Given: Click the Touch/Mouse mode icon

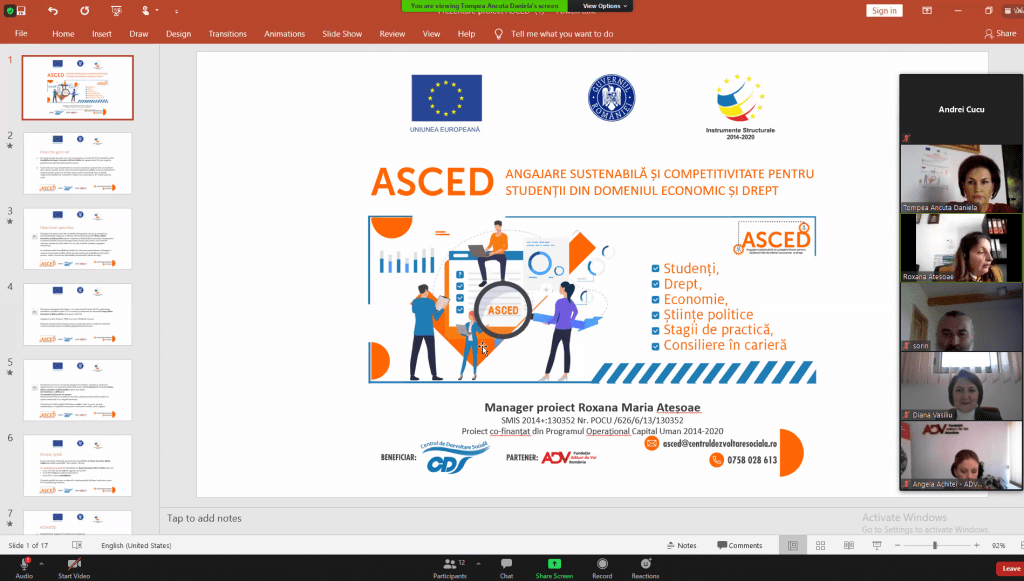Looking at the screenshot, I should 145,11.
